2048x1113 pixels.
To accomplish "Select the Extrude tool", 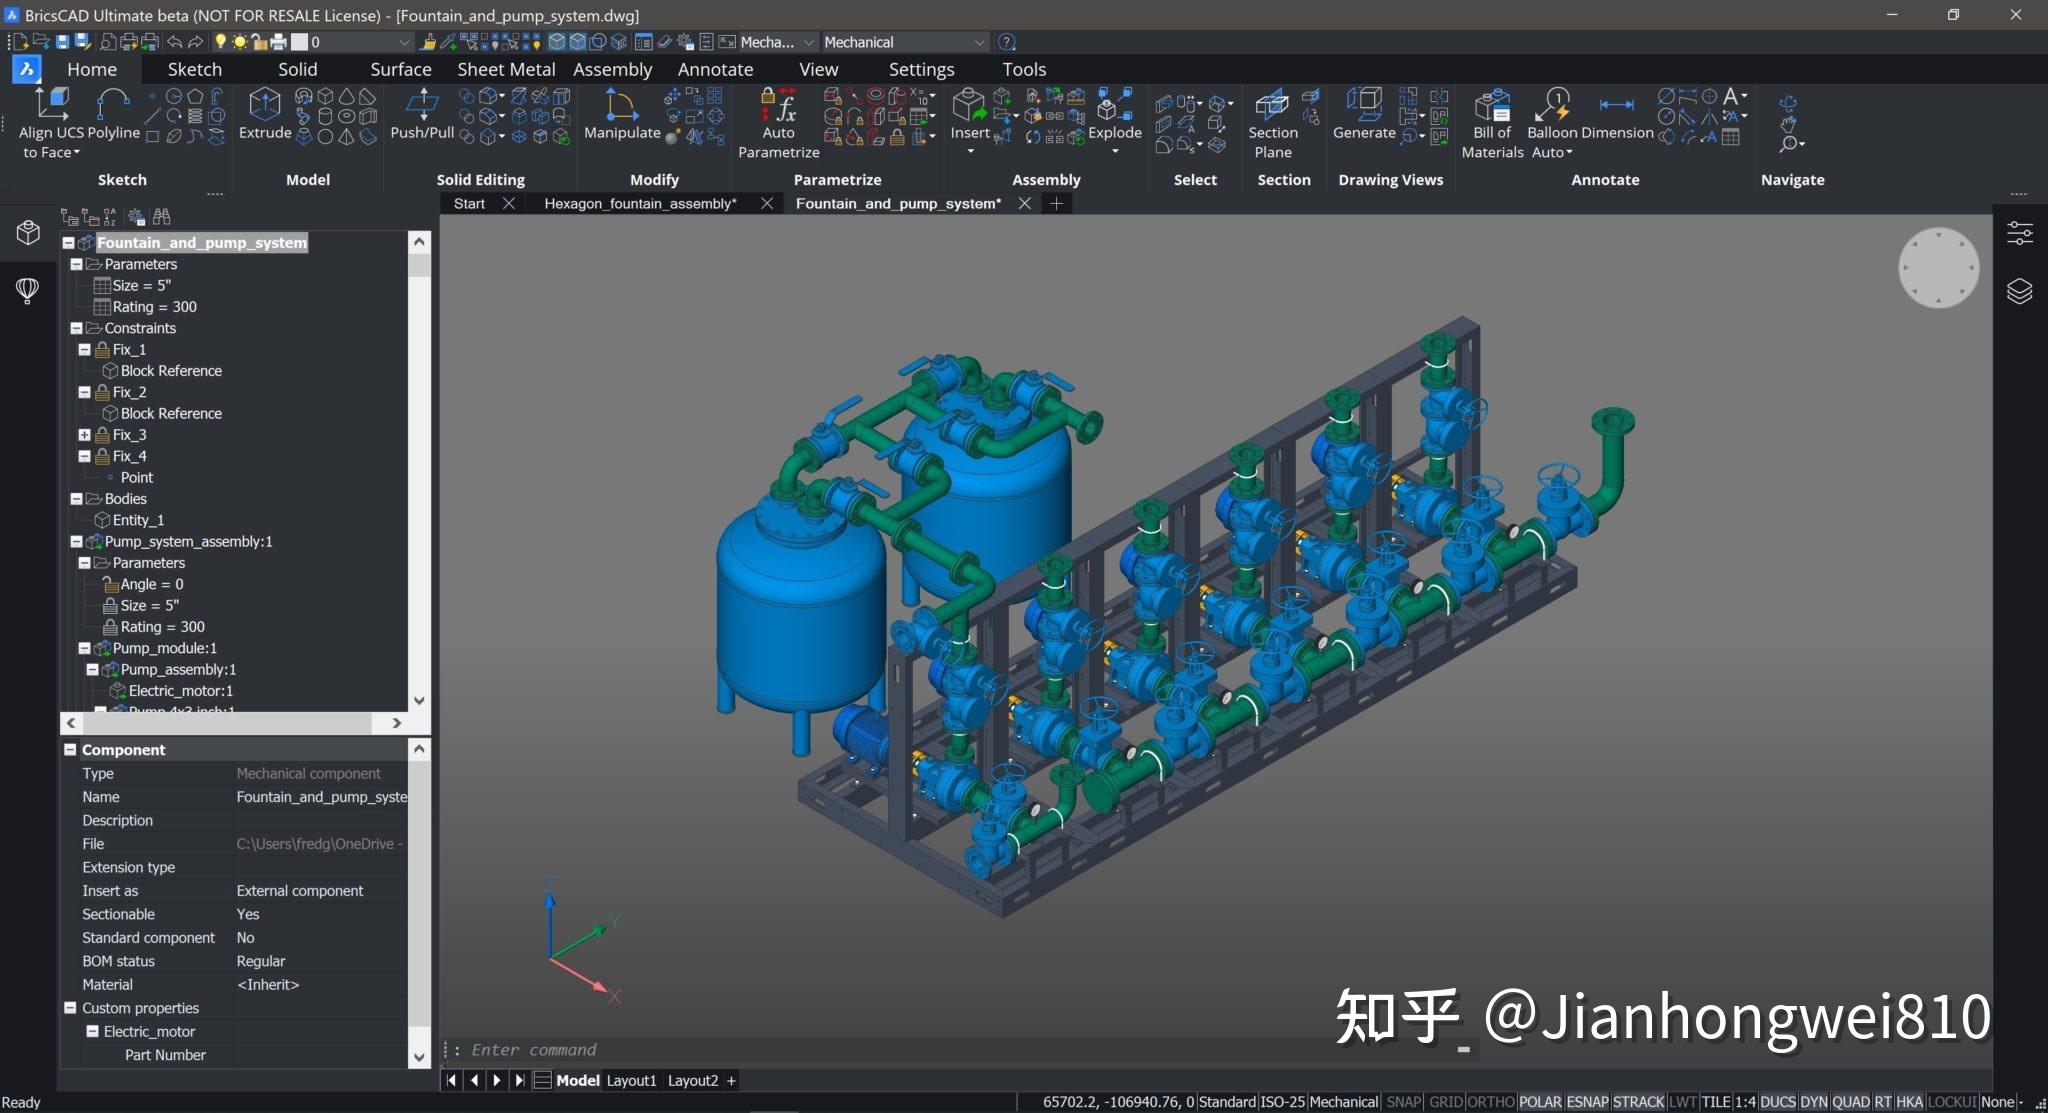I will point(264,115).
